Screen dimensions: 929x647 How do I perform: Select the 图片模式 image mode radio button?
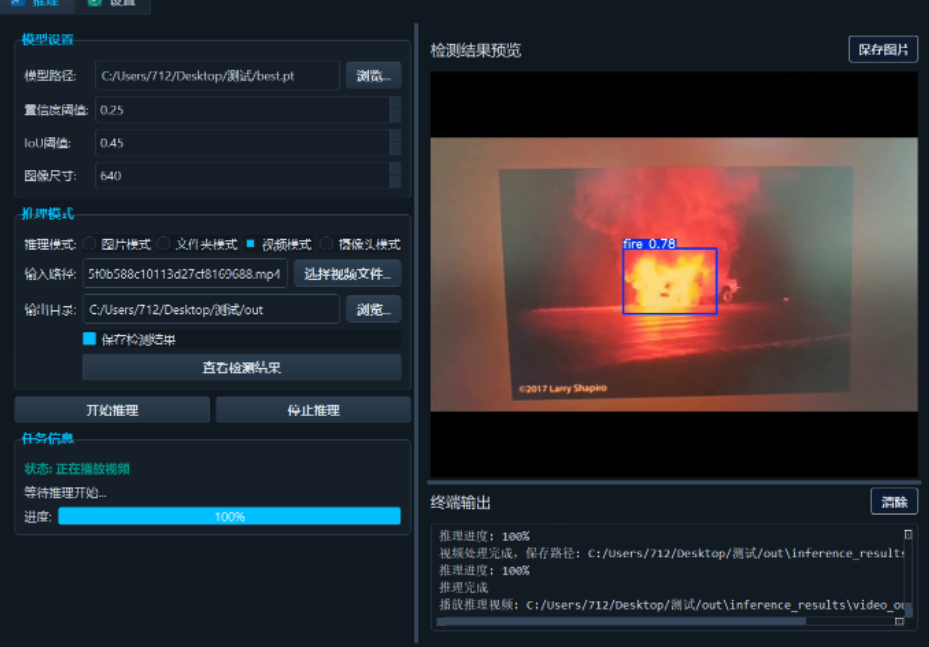88,243
